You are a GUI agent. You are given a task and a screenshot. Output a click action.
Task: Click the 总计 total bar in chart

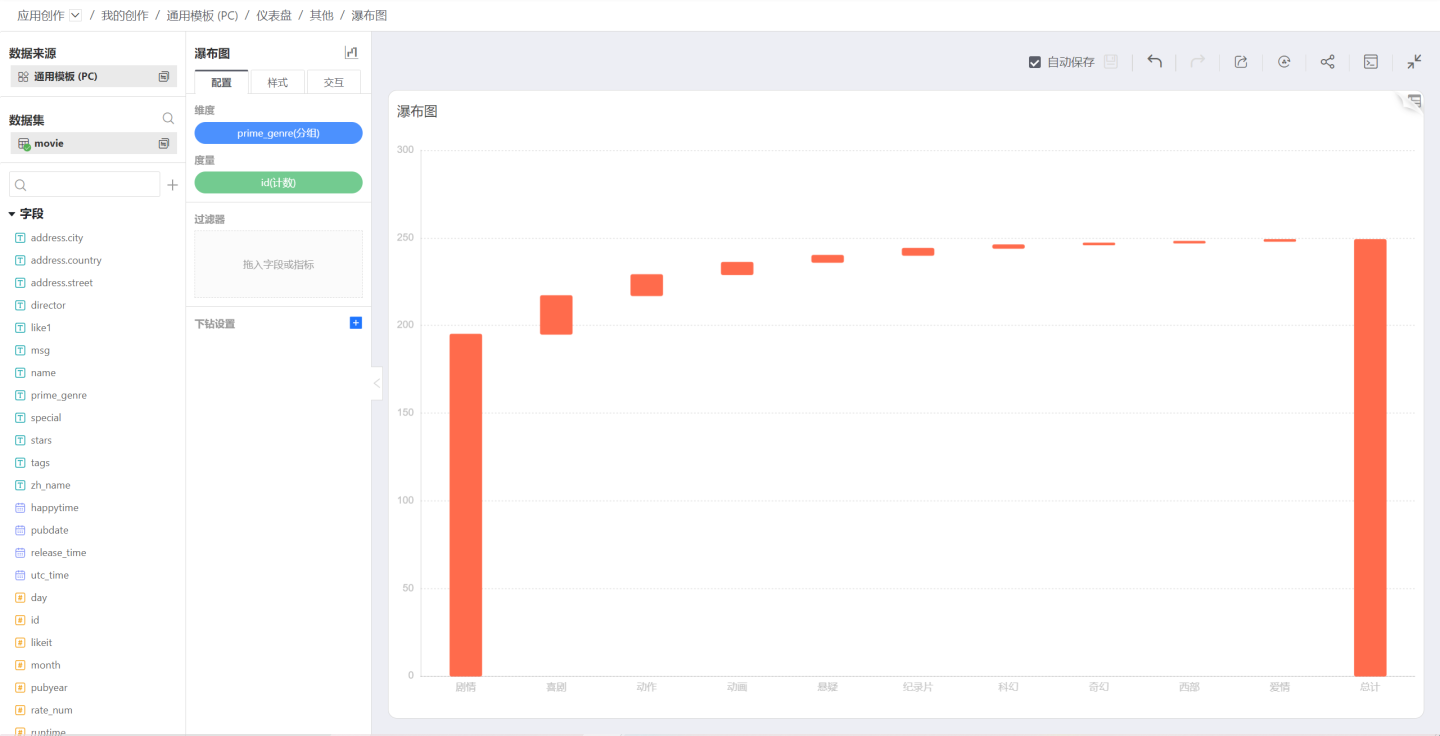coord(1370,457)
